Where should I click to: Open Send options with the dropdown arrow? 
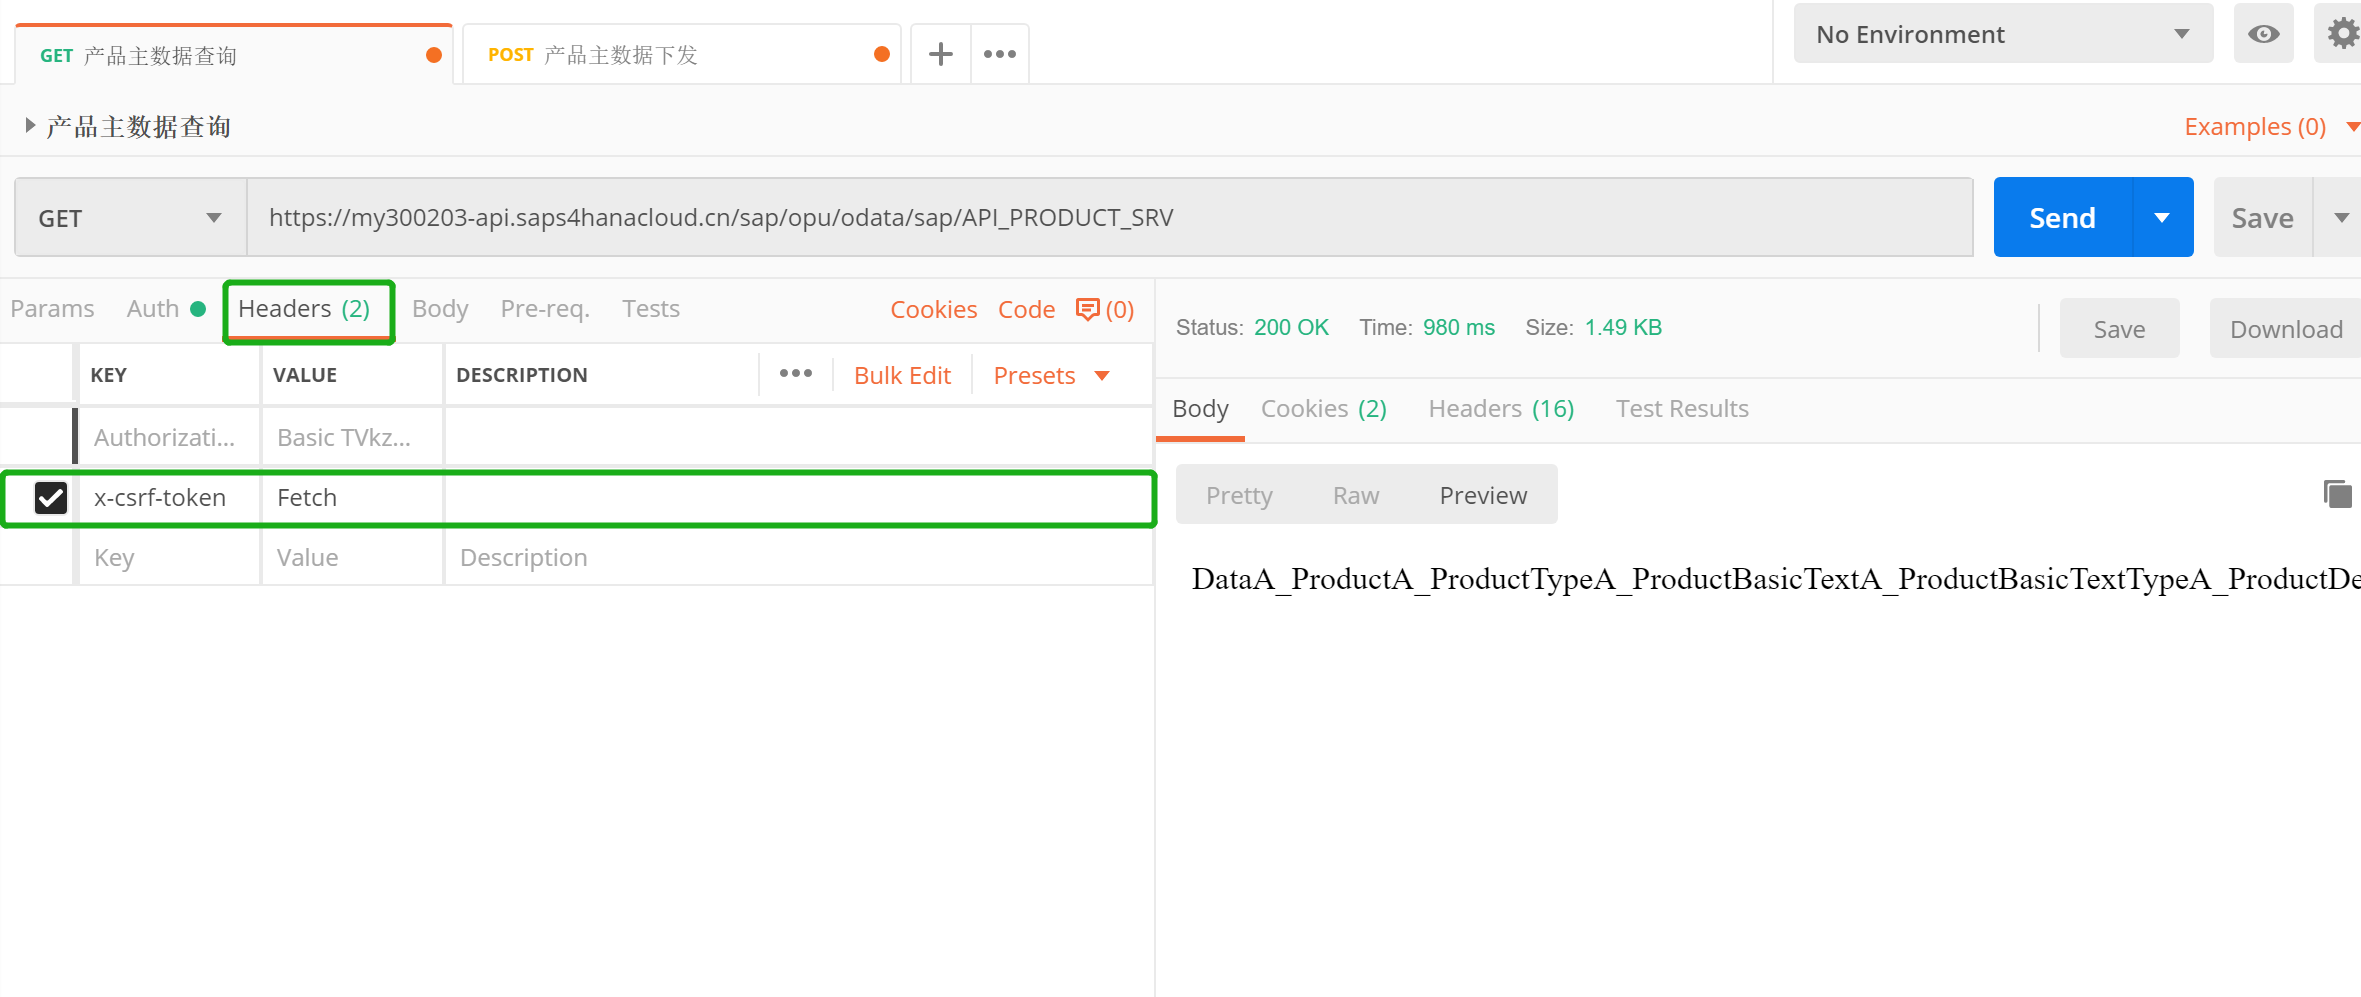pos(2163,216)
